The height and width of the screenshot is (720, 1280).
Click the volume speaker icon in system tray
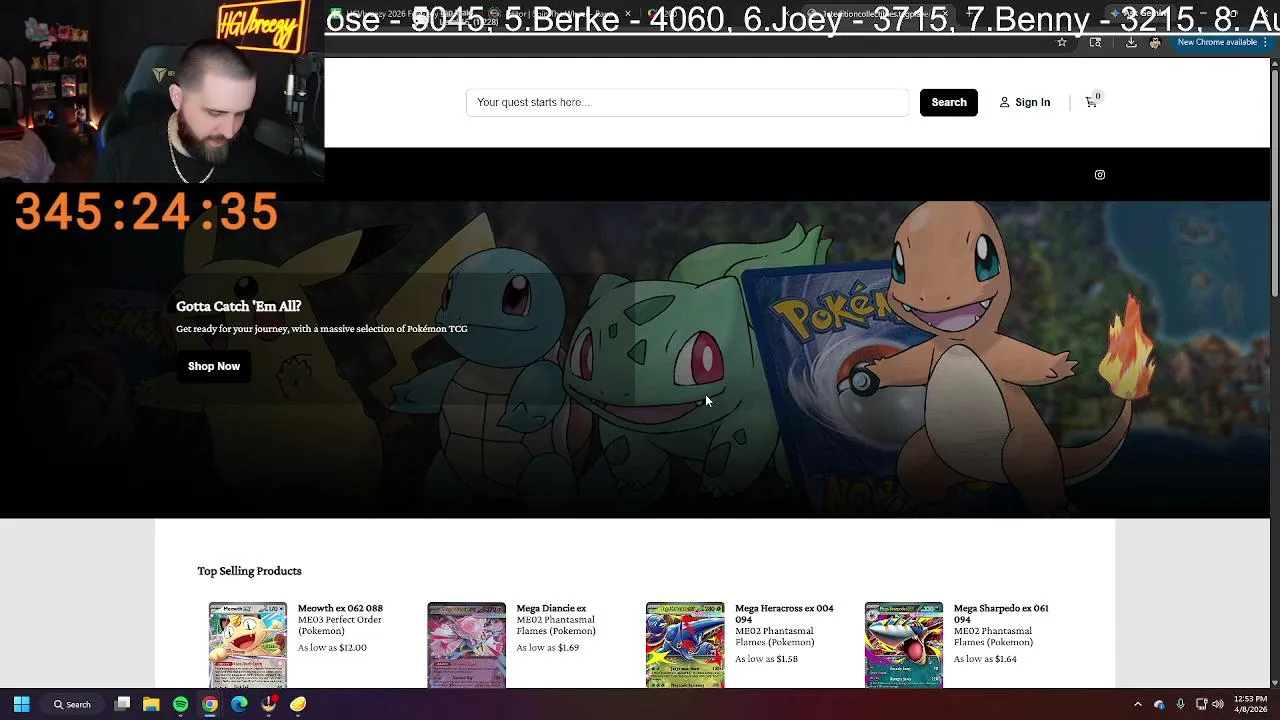tap(1218, 704)
